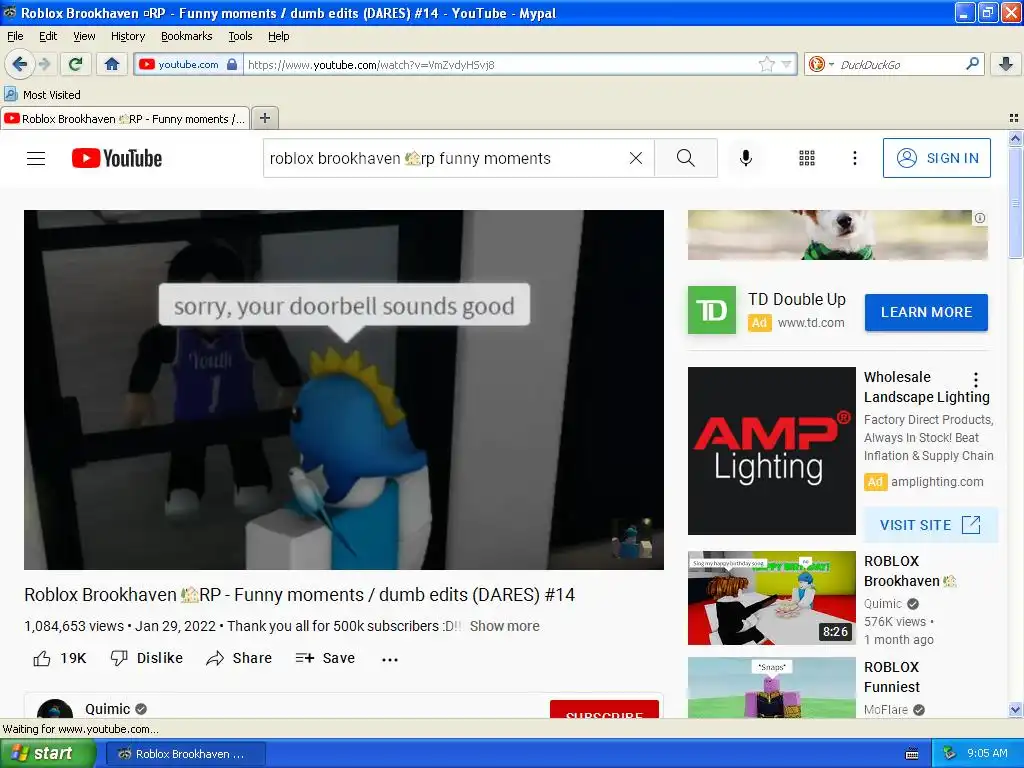
Task: Open more actions ellipsis under video
Action: click(390, 660)
